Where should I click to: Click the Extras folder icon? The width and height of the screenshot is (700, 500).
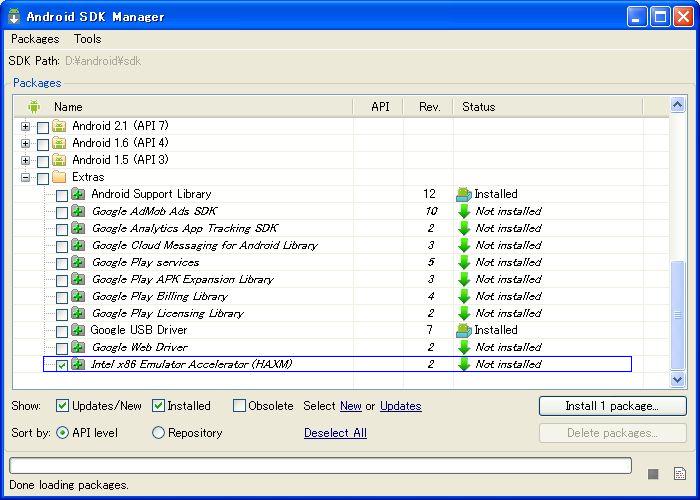[x=59, y=178]
